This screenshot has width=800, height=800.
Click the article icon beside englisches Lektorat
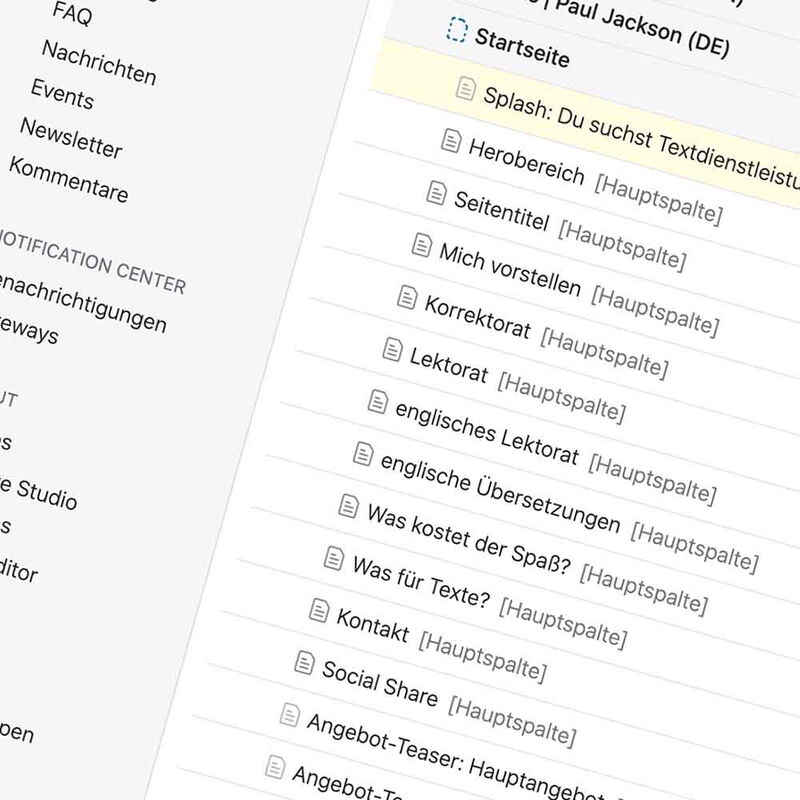click(x=378, y=402)
